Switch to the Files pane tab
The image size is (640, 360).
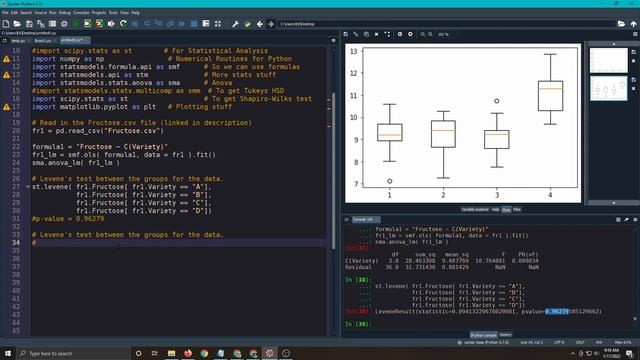pos(517,209)
